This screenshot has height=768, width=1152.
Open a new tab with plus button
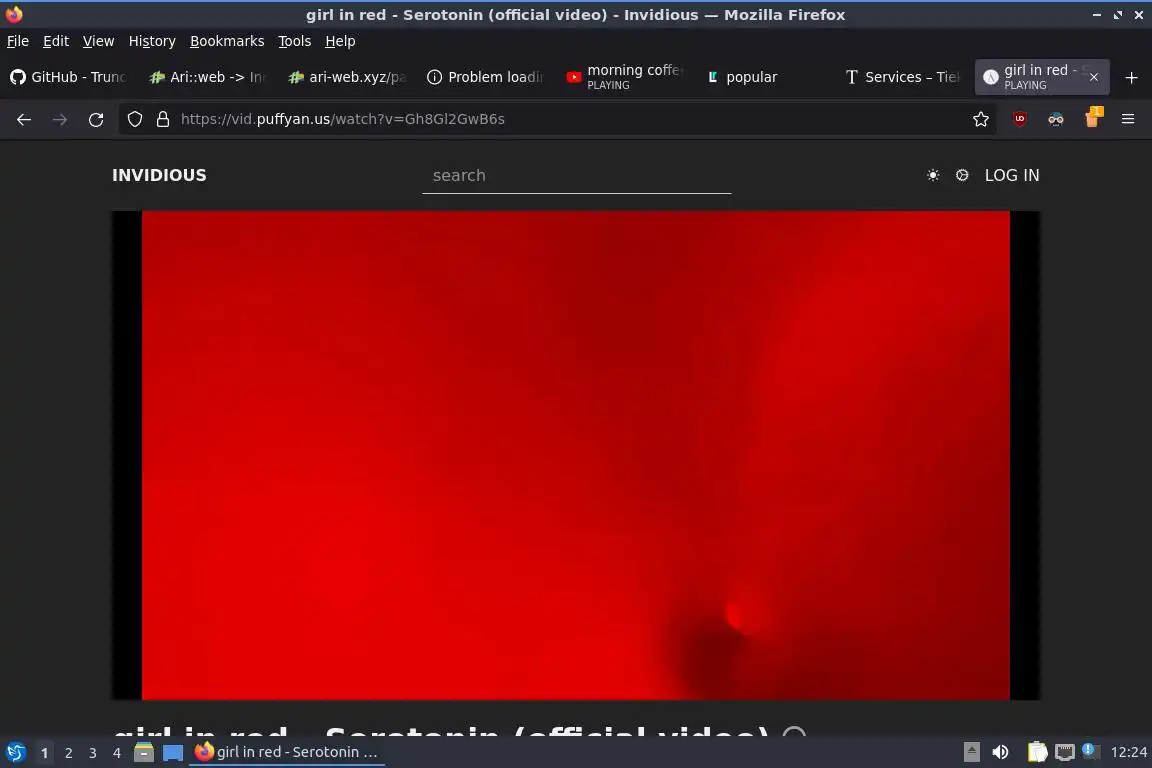(x=1131, y=77)
